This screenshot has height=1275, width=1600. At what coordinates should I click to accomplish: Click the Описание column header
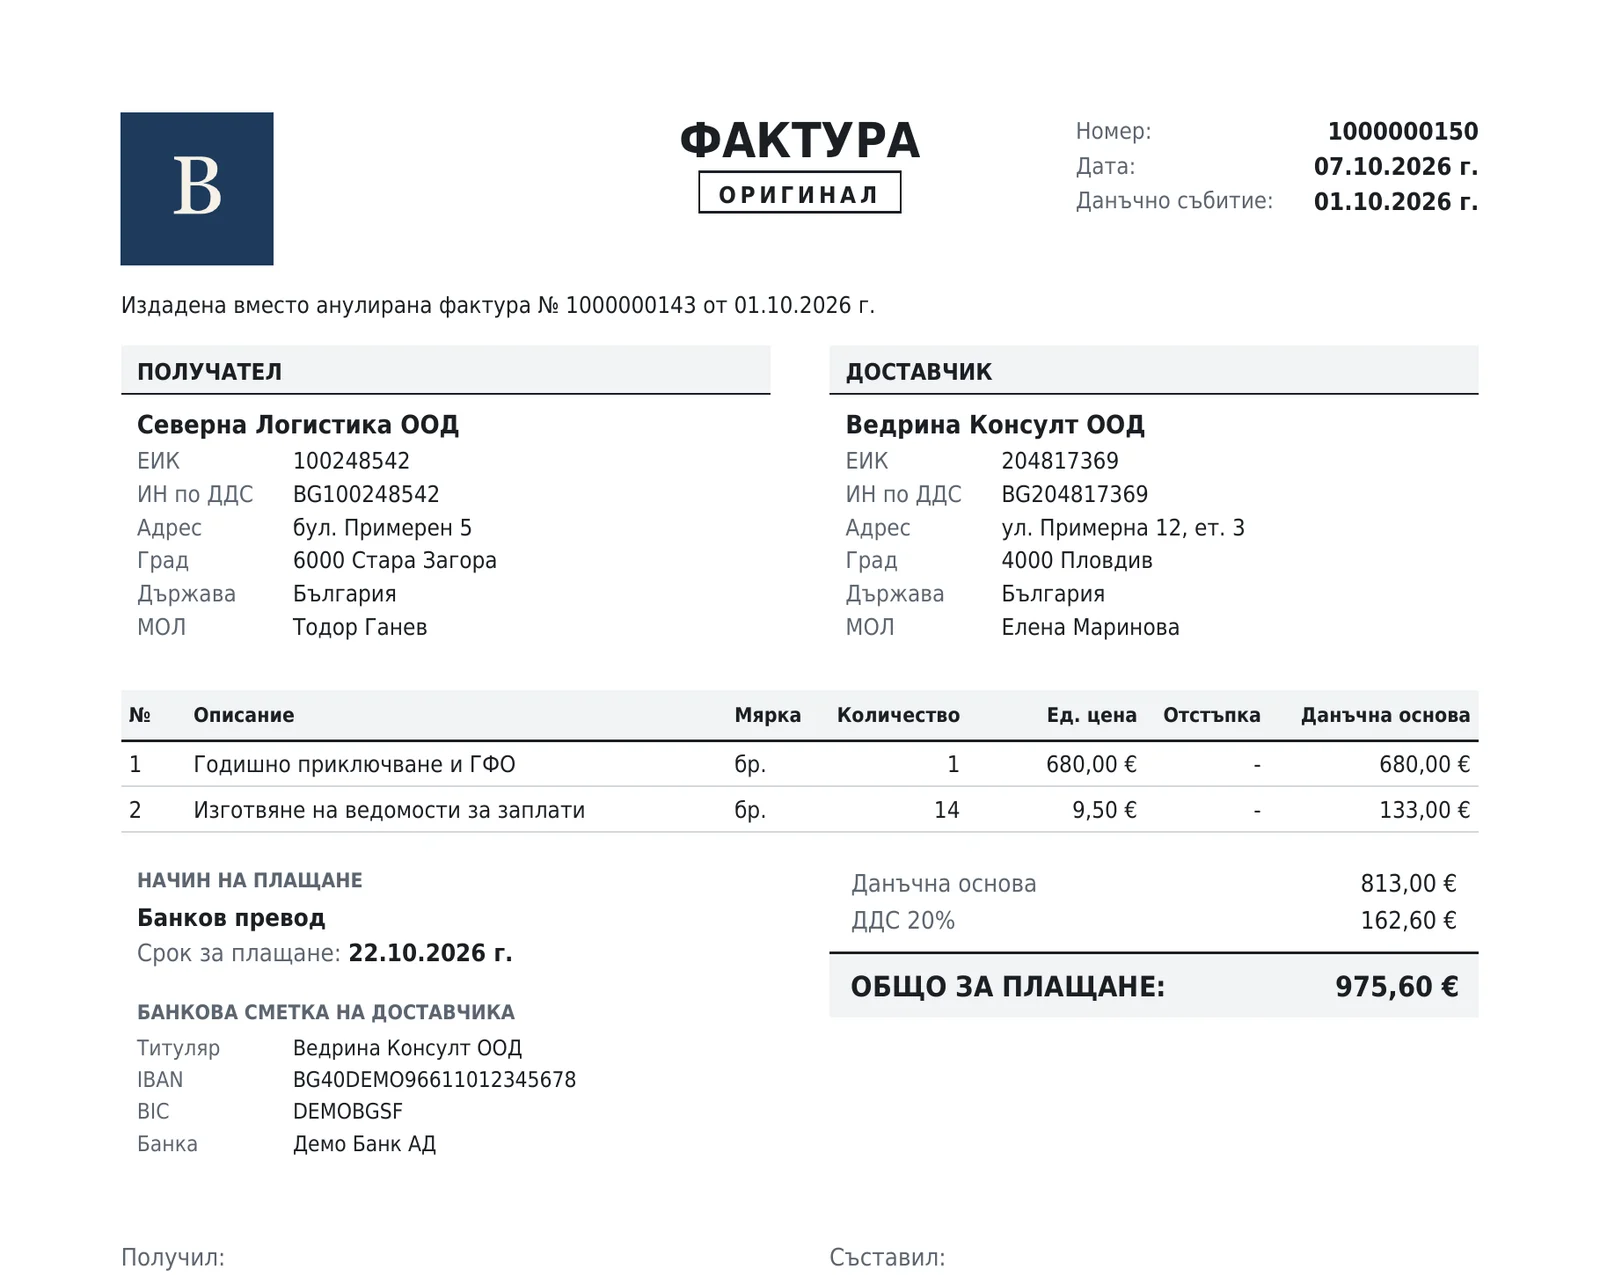(244, 715)
